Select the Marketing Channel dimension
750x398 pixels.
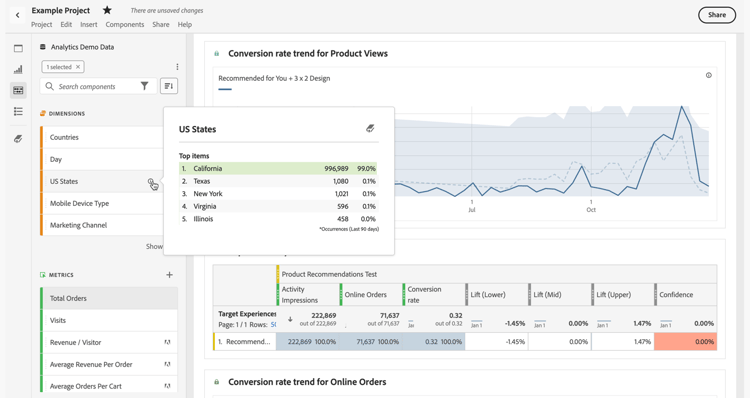(102, 225)
